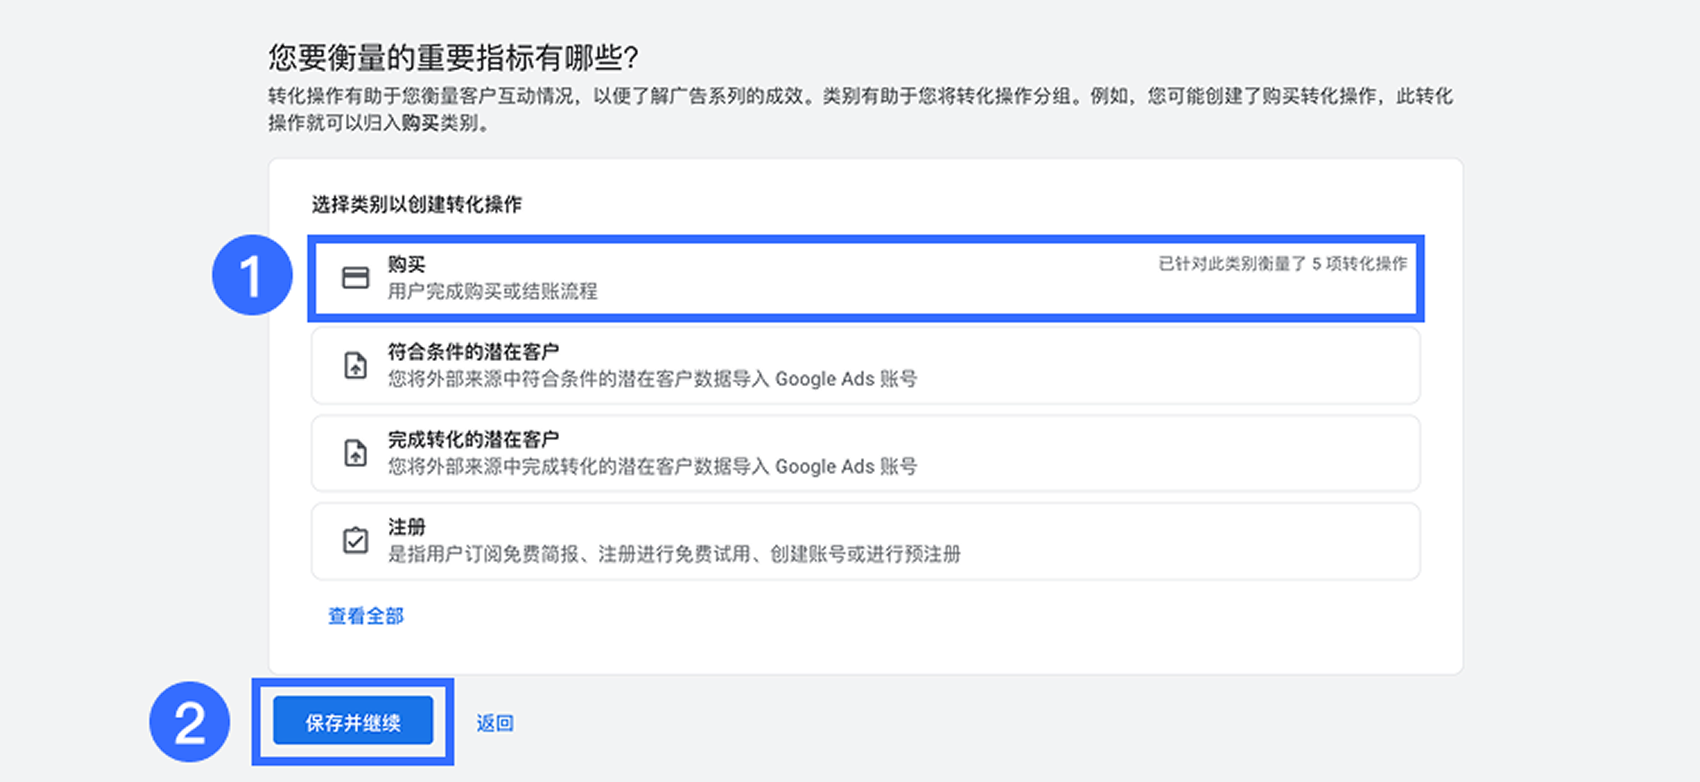Click the 选择类别以创建转化操作 section label

pyautogui.click(x=416, y=205)
